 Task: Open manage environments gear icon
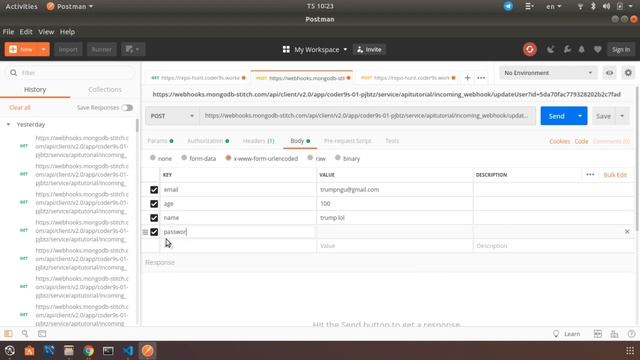(628, 73)
